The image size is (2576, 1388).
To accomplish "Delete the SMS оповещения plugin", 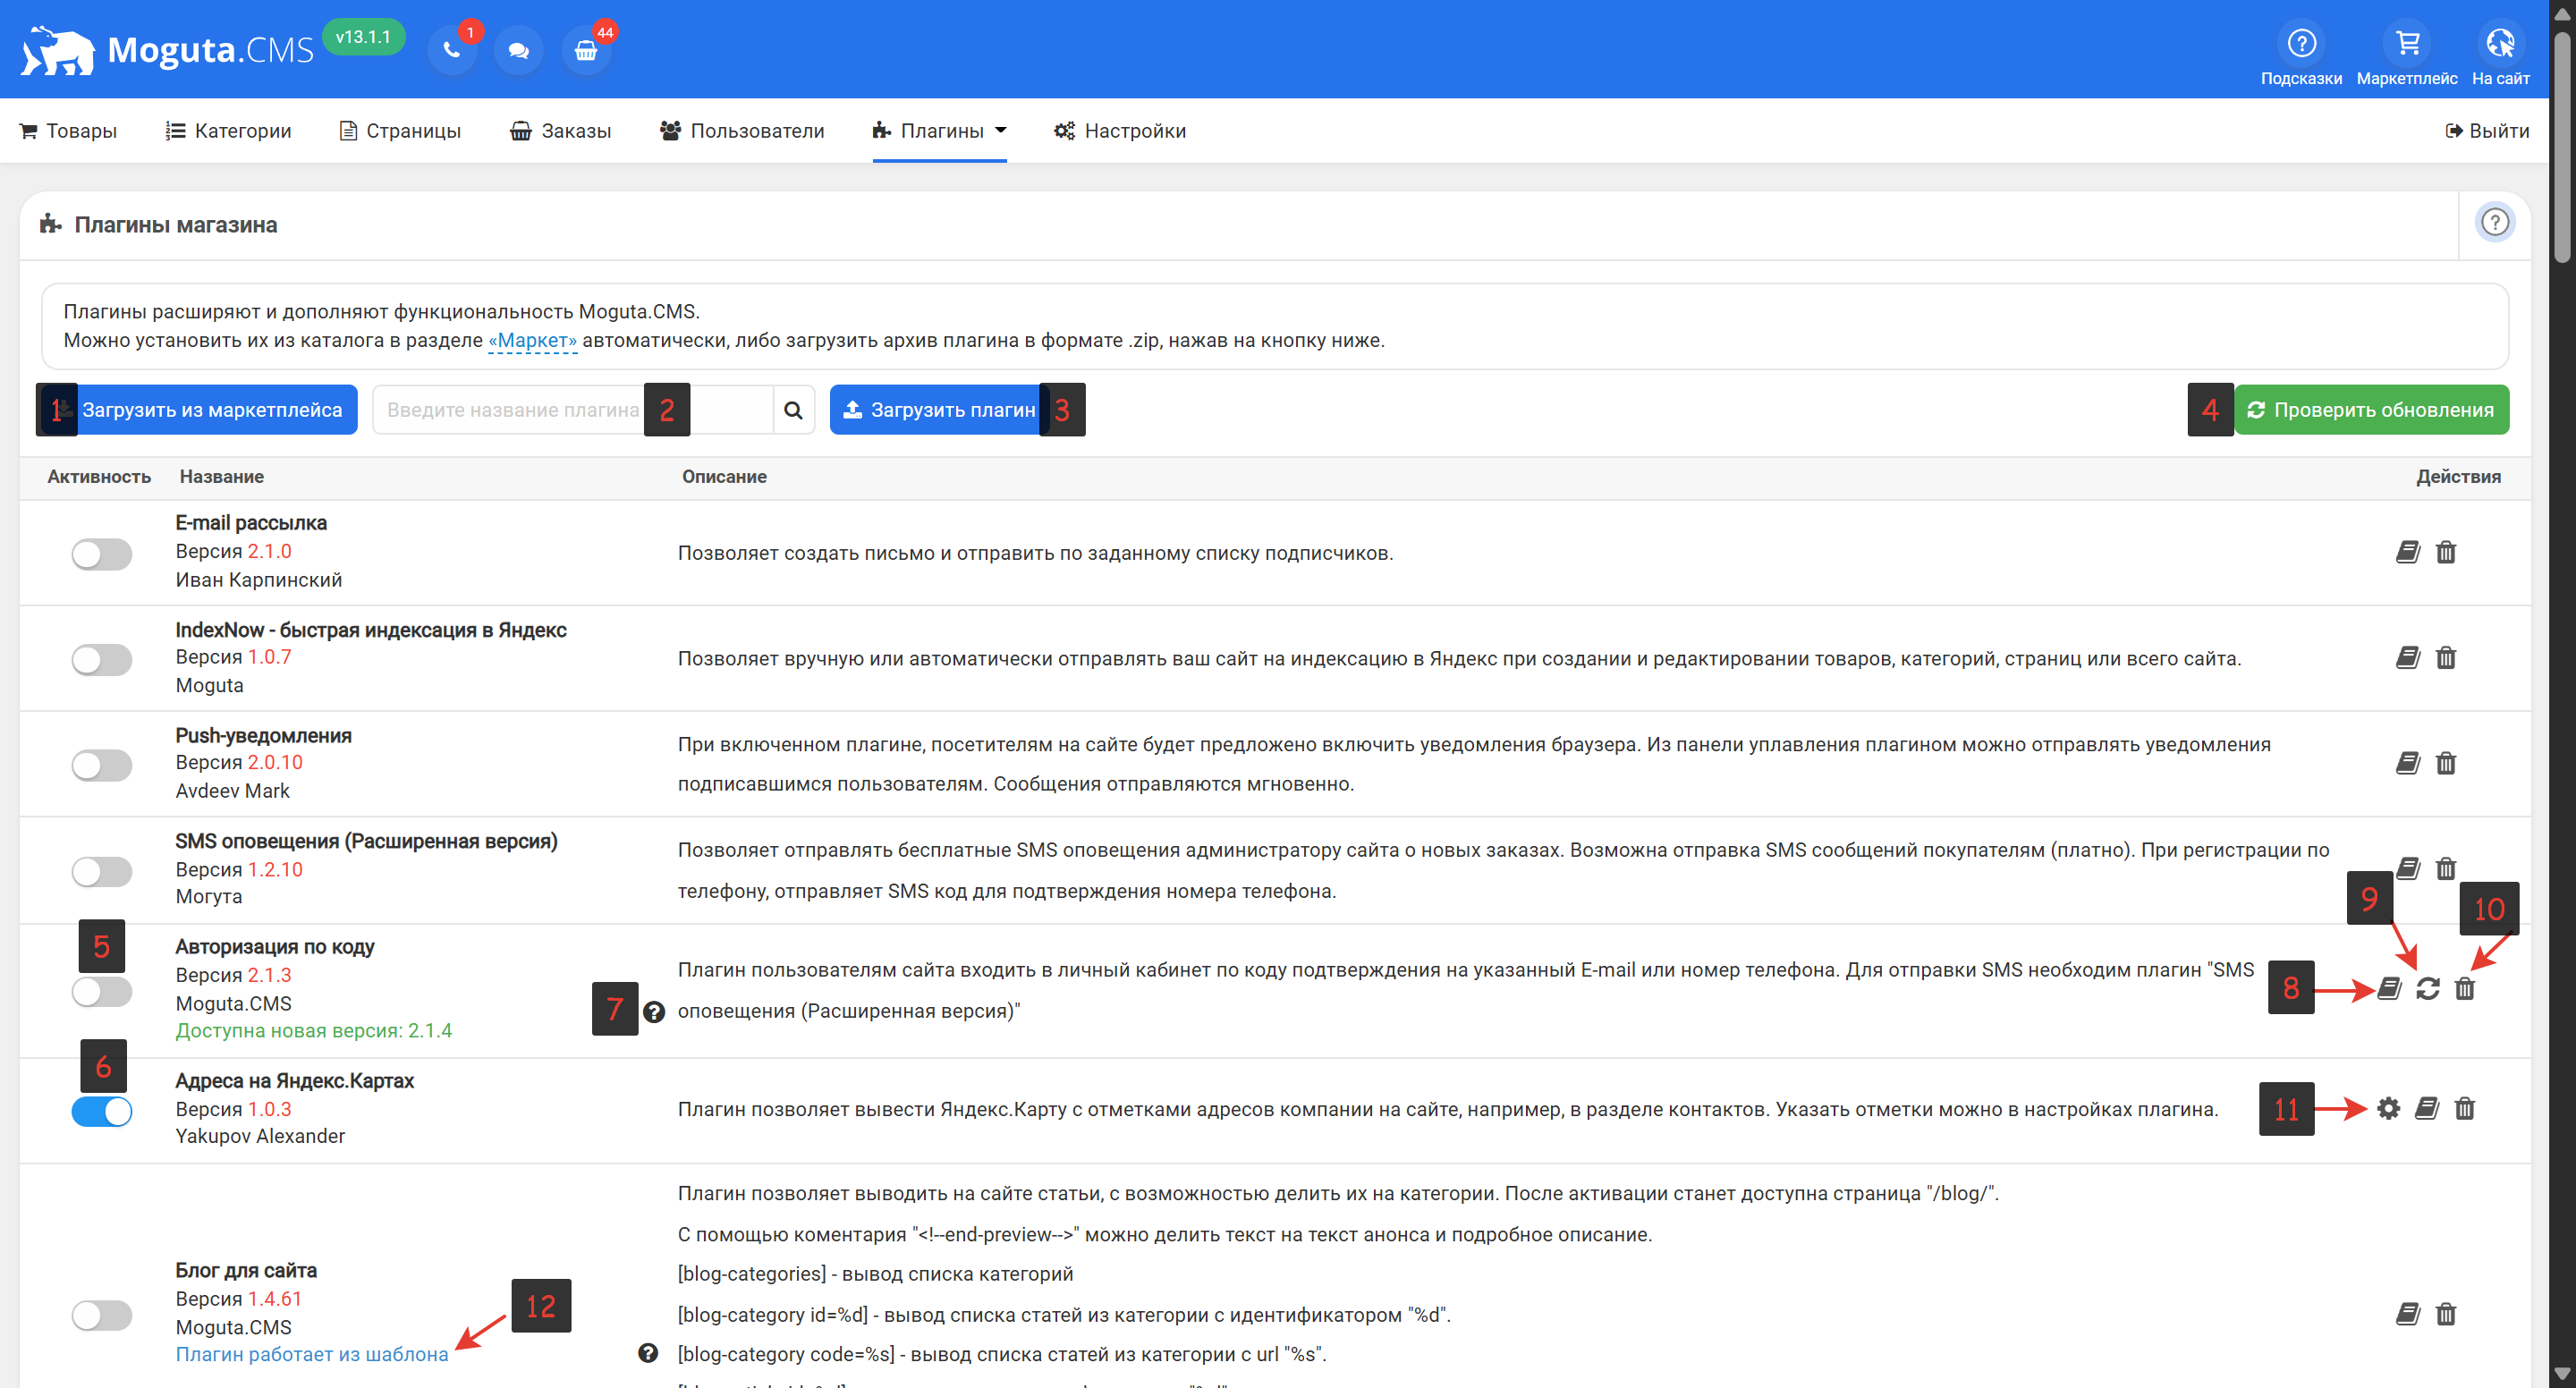I will [2445, 868].
